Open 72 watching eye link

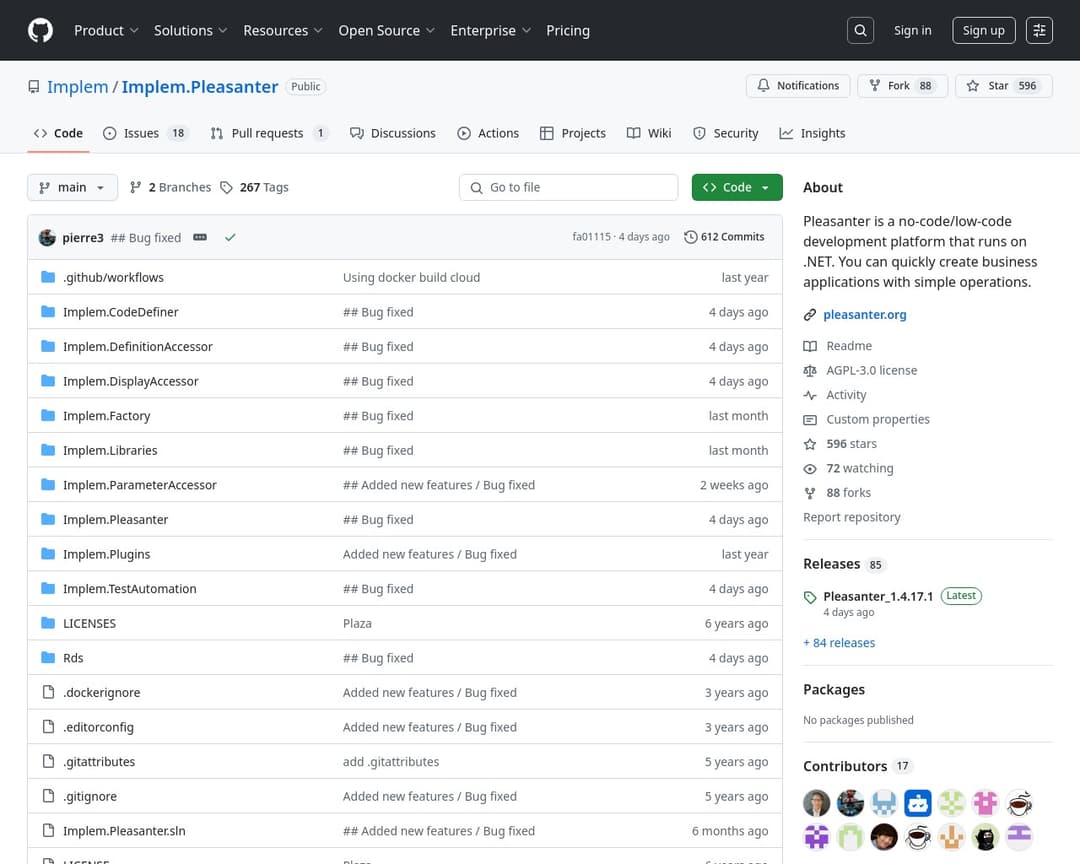coord(849,469)
